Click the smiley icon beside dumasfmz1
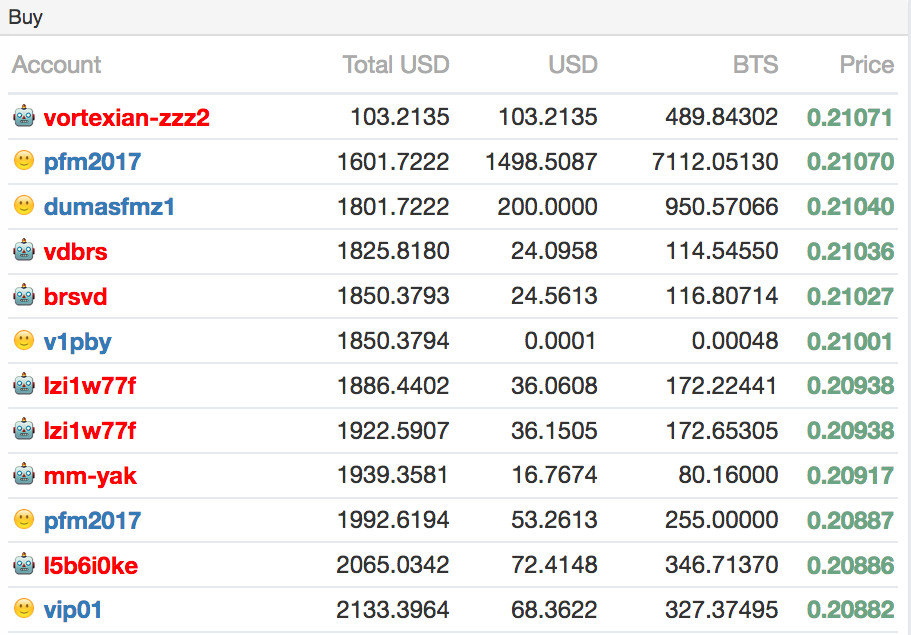This screenshot has width=911, height=635. point(24,205)
